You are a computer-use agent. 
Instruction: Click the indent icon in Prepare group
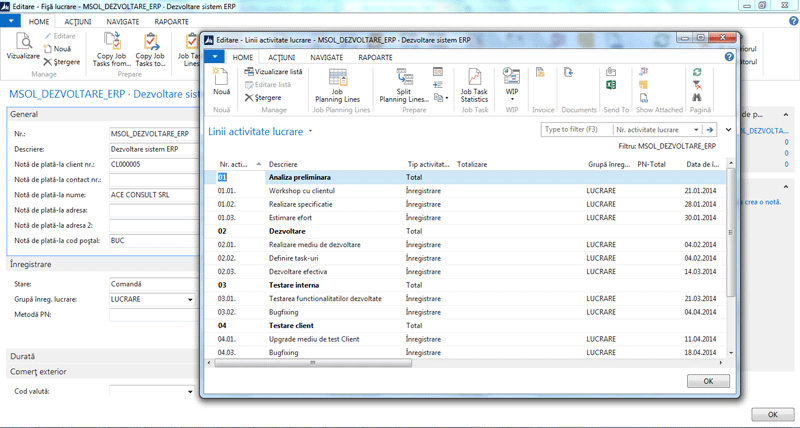click(x=438, y=85)
